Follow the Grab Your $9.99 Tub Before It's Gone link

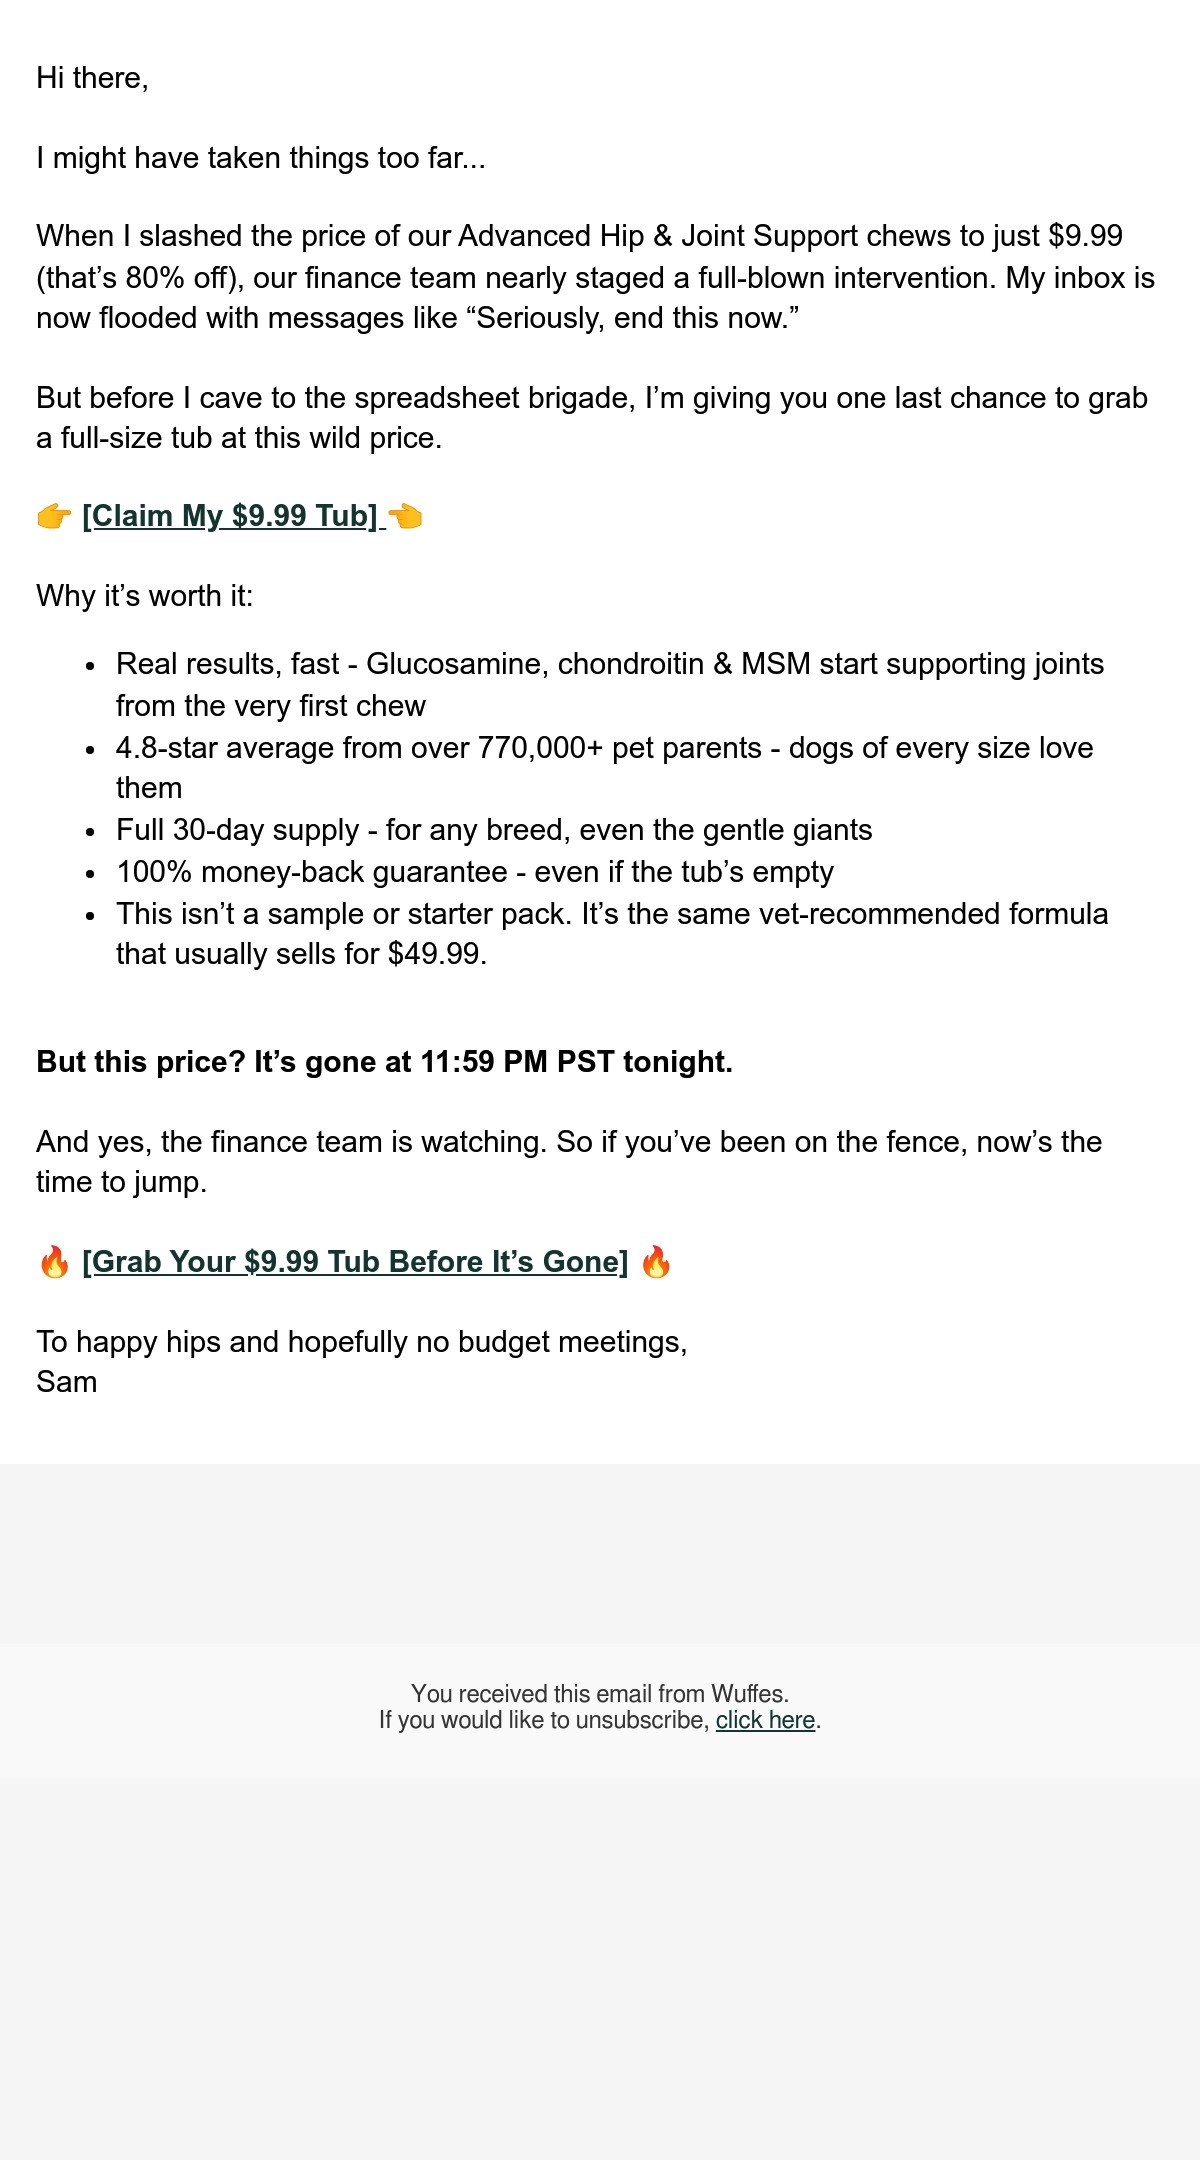pyautogui.click(x=355, y=1262)
